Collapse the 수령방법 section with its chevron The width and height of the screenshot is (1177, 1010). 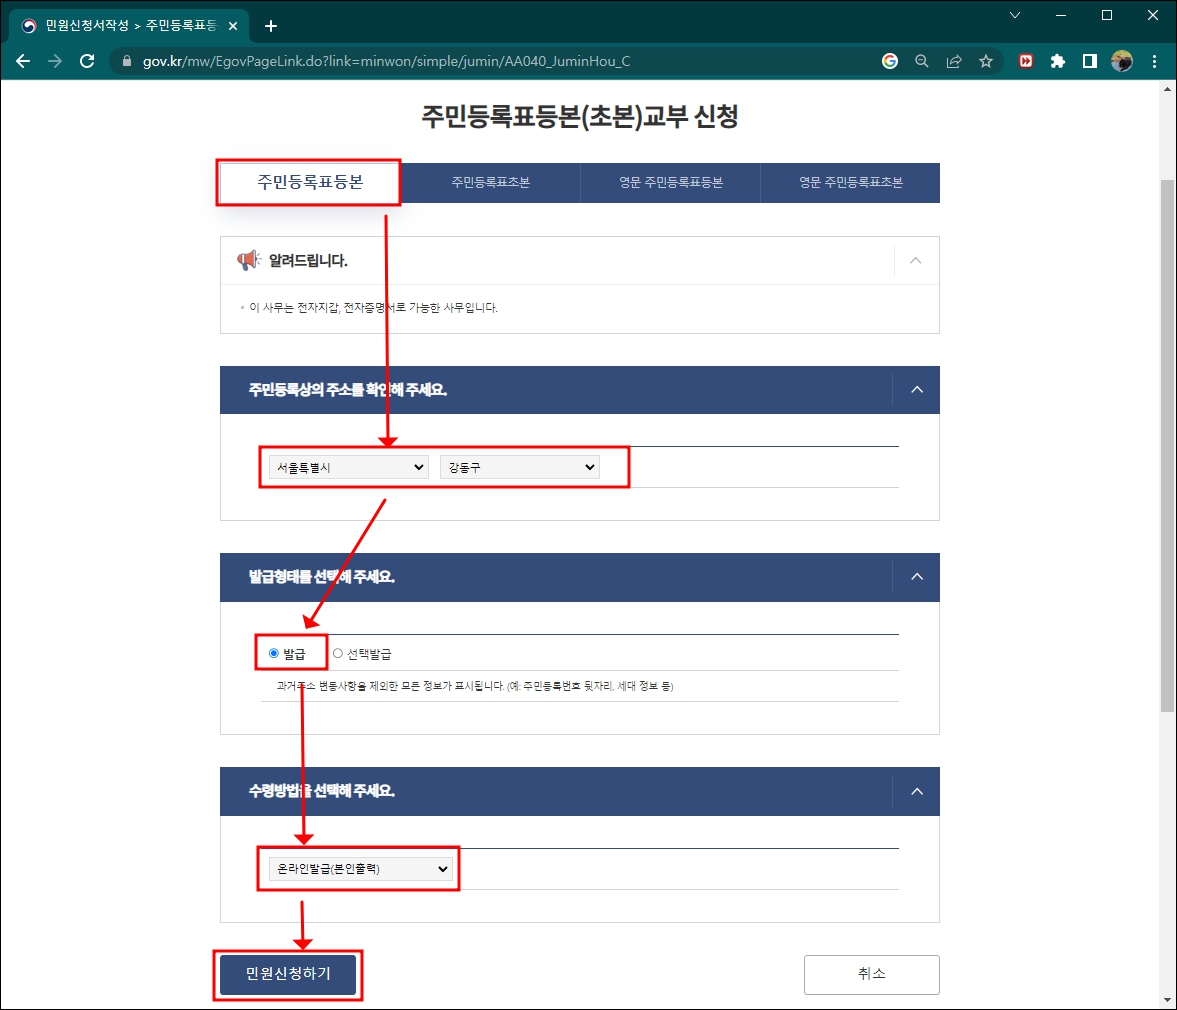click(x=916, y=791)
